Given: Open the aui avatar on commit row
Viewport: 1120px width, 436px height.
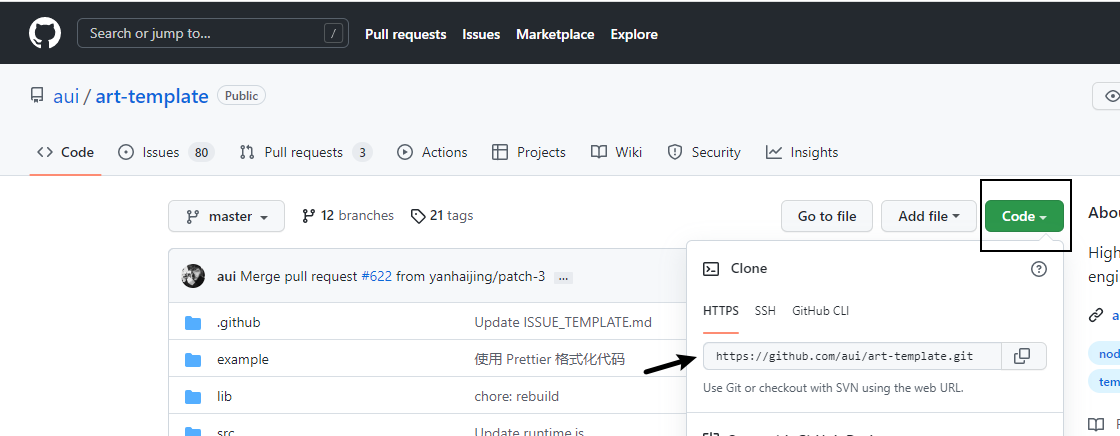Looking at the screenshot, I should point(193,277).
